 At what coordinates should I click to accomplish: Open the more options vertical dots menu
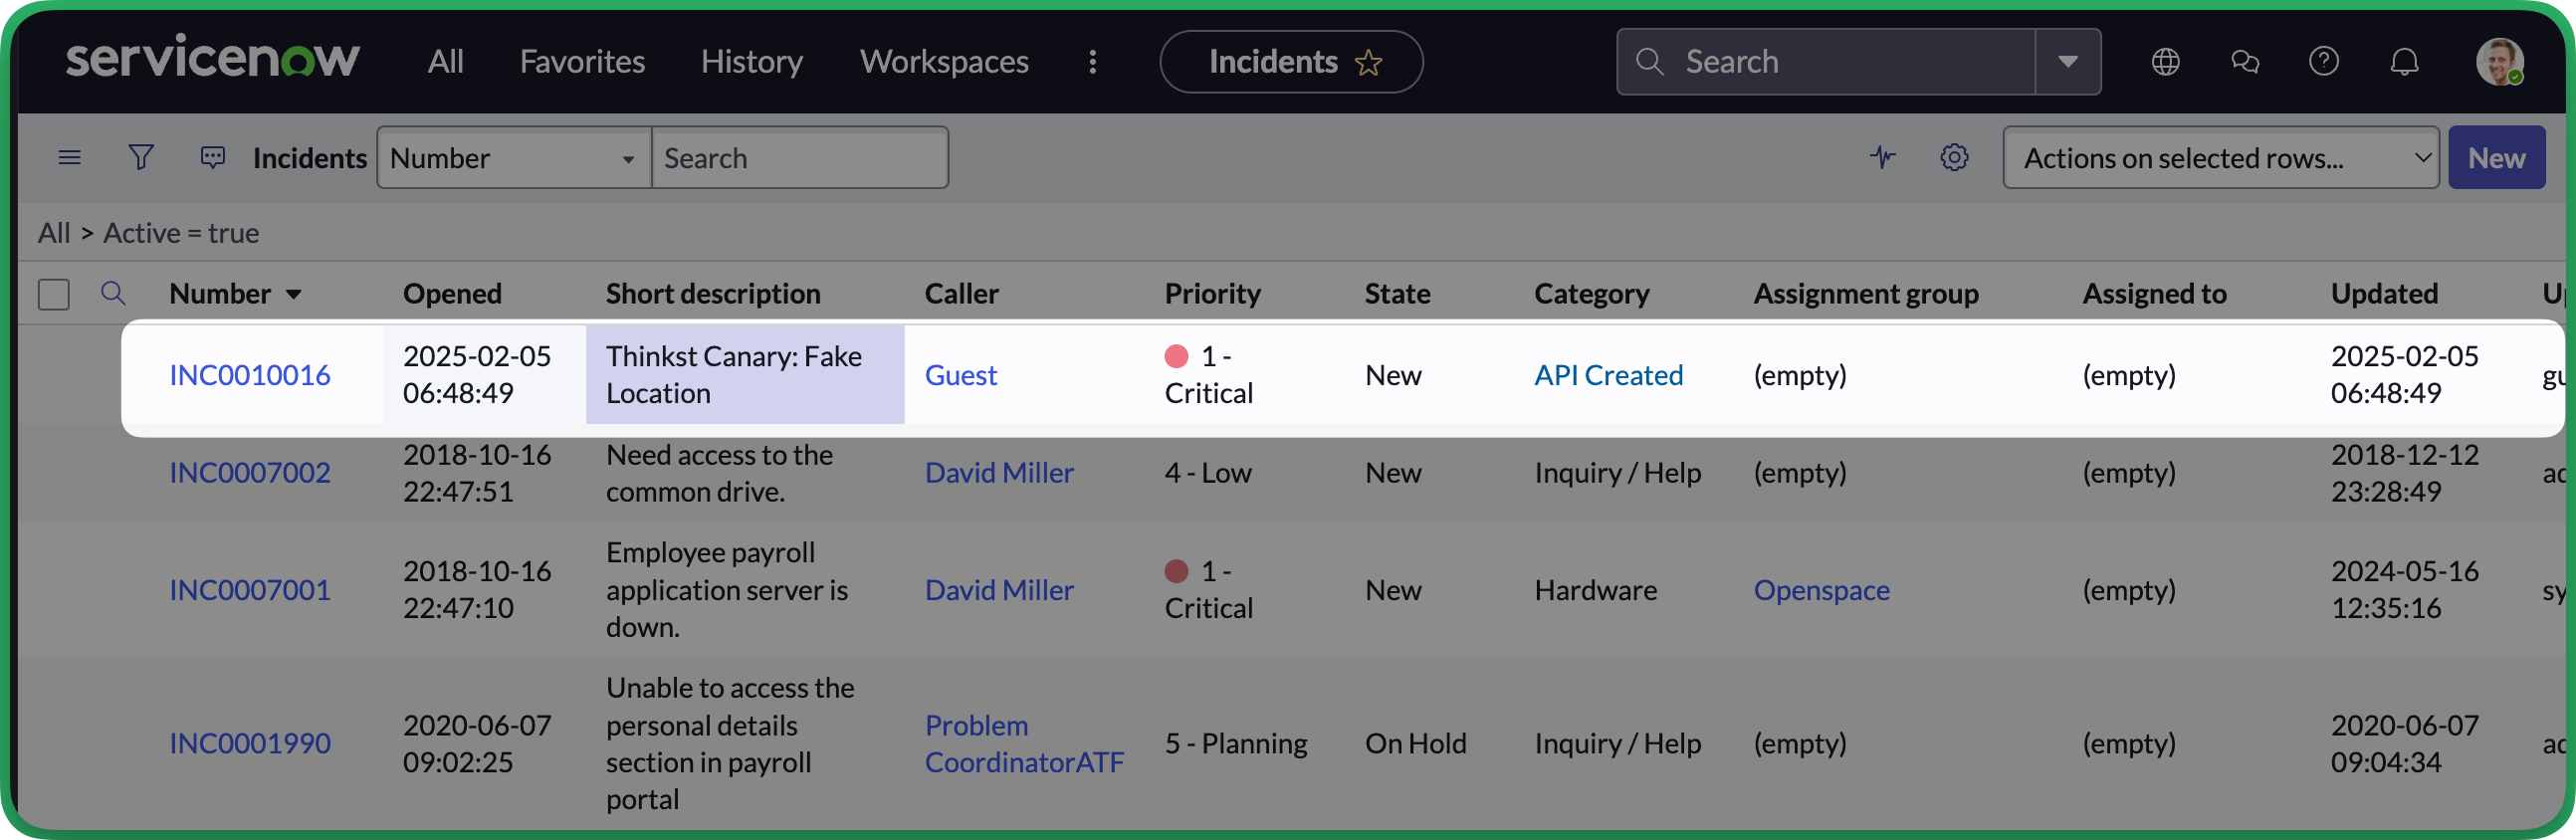[x=1093, y=62]
